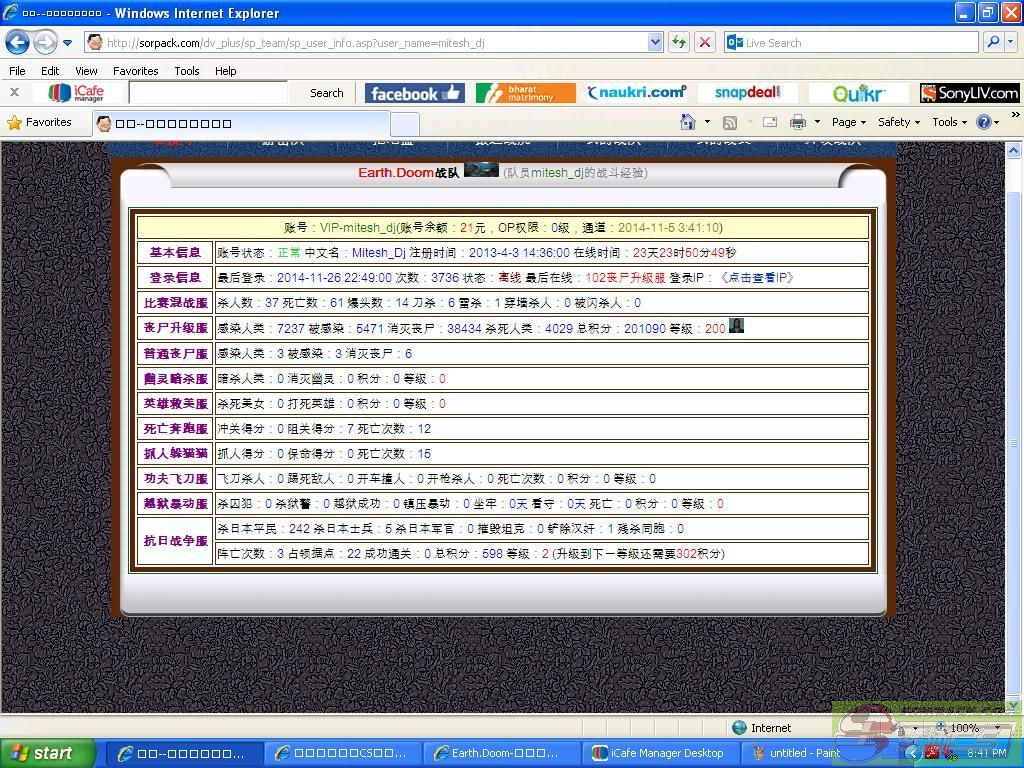Open the View menu
The height and width of the screenshot is (768, 1024).
86,71
